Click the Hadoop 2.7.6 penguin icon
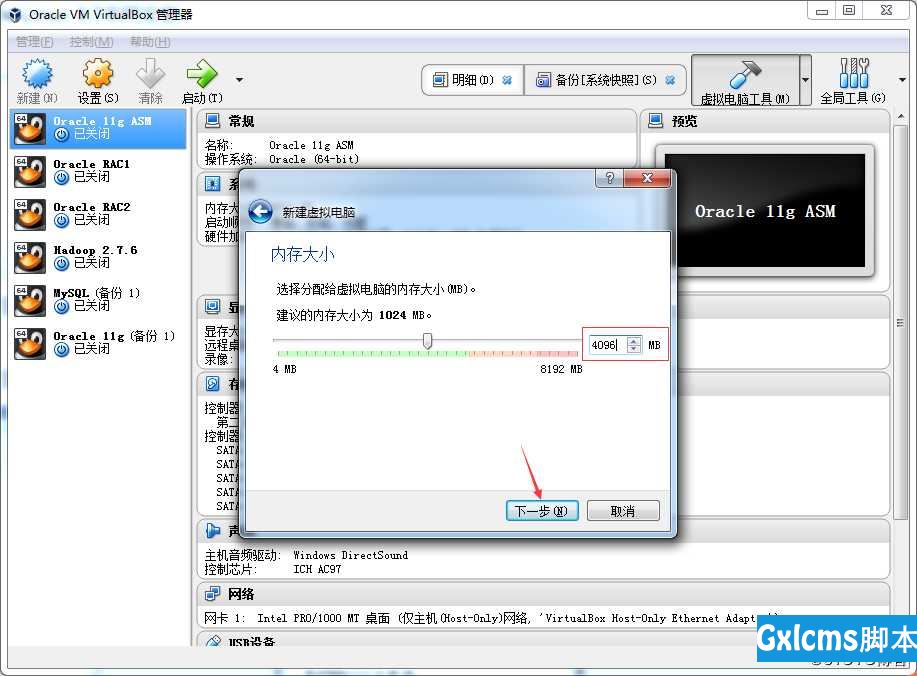This screenshot has height=676, width=917. click(x=30, y=257)
